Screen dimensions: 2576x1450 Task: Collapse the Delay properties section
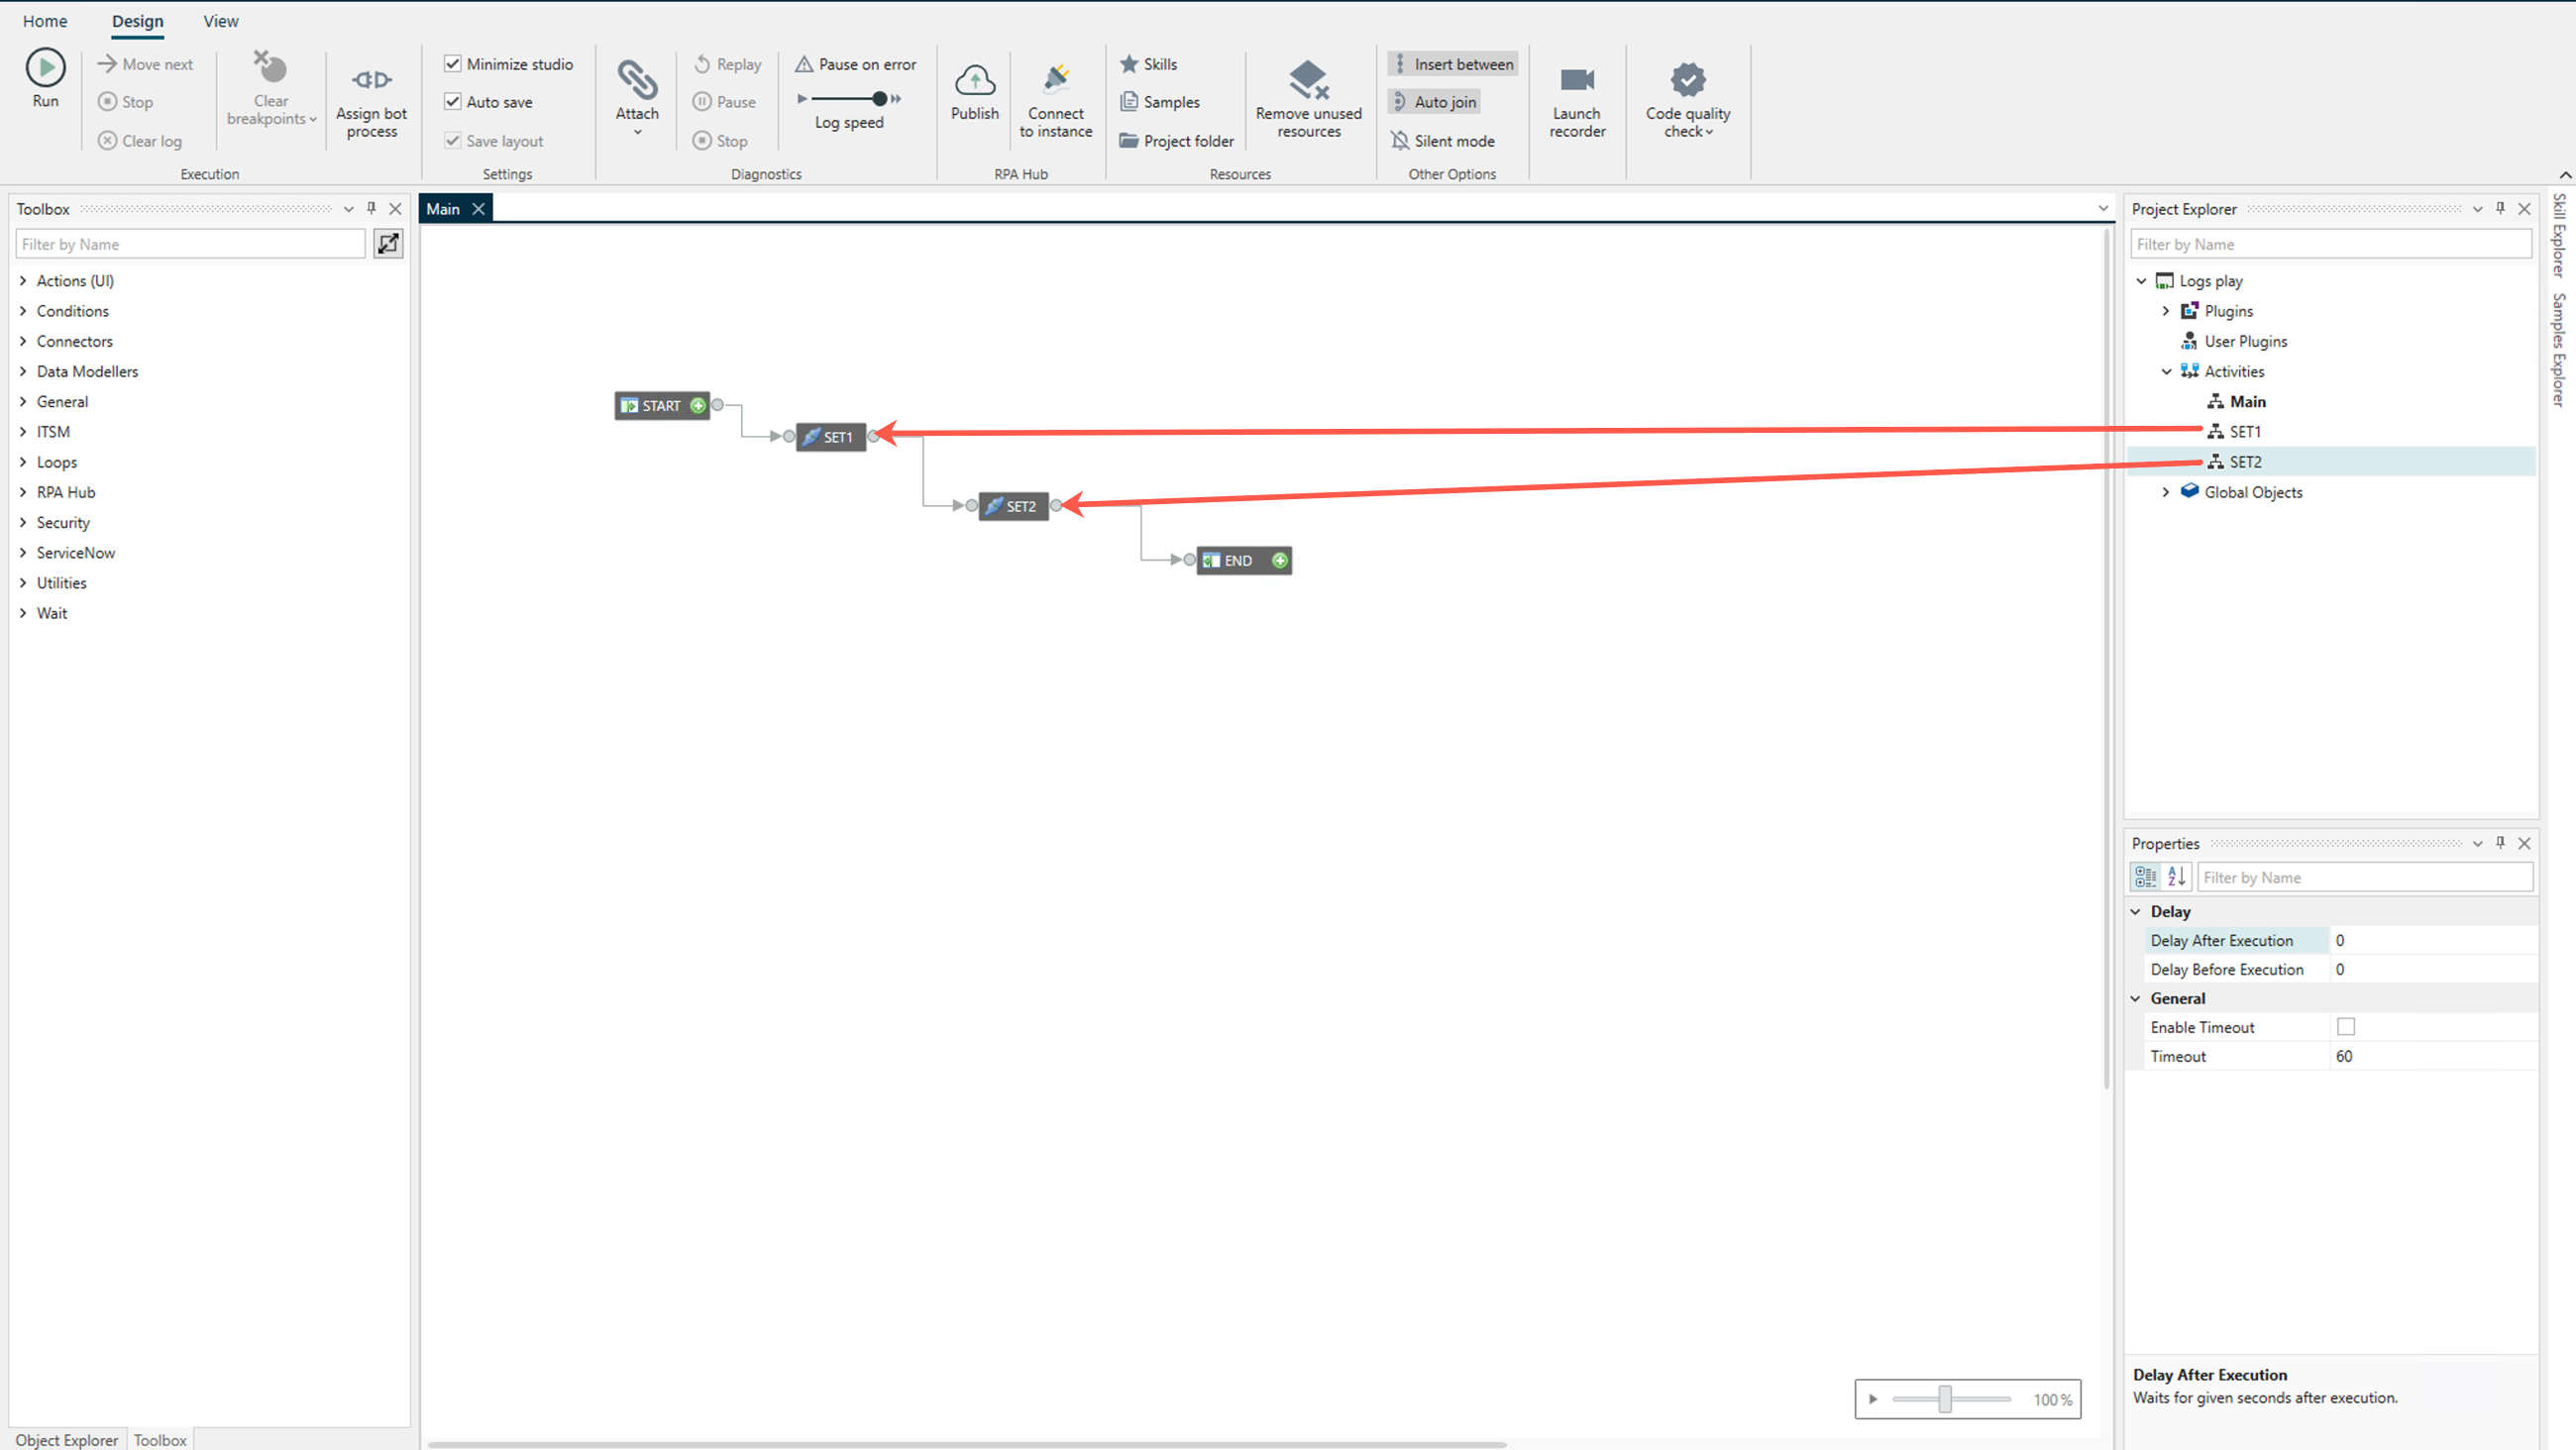(2136, 911)
